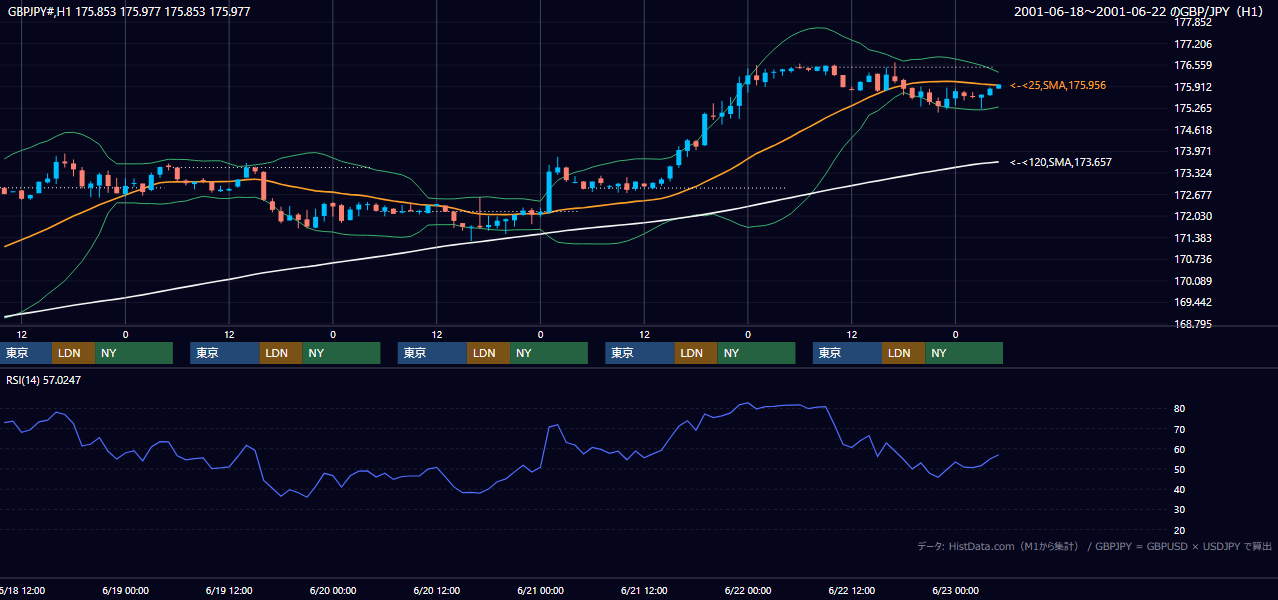Click RSI scale value 40

tap(1179, 489)
